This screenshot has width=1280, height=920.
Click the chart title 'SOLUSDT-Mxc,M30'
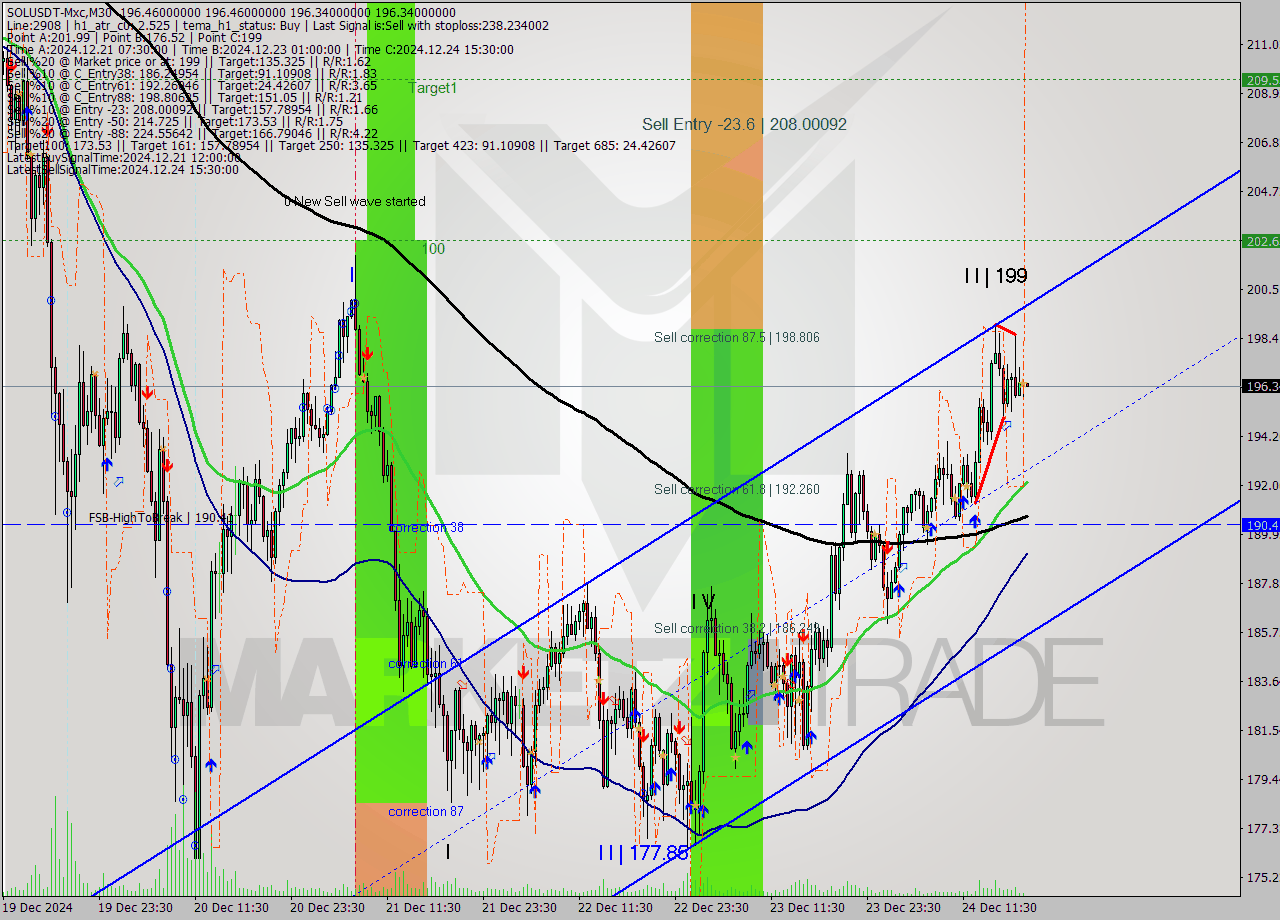(x=58, y=13)
